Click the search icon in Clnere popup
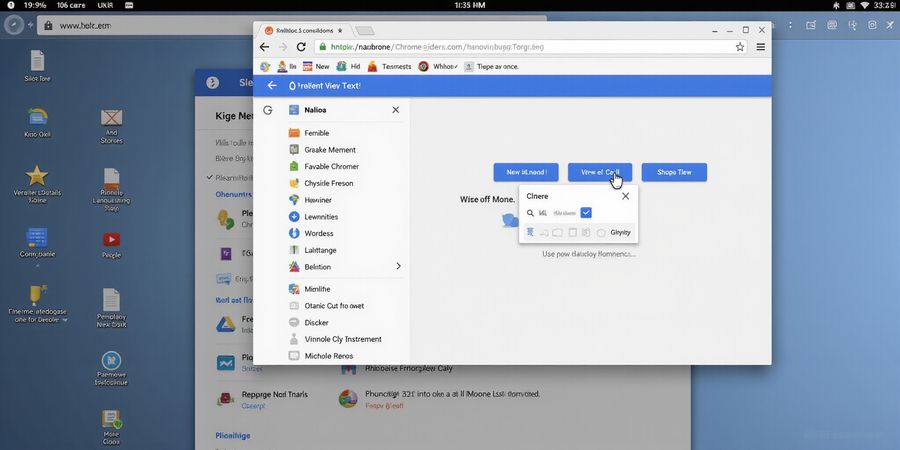Screen dimensions: 900x450 tap(530, 213)
